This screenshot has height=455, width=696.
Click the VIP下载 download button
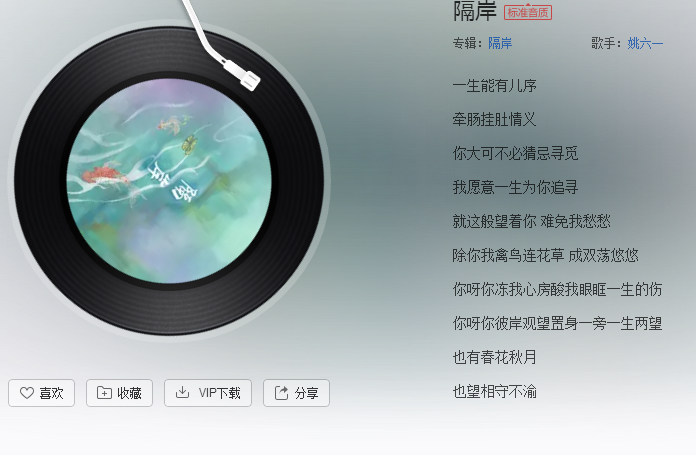[x=208, y=393]
